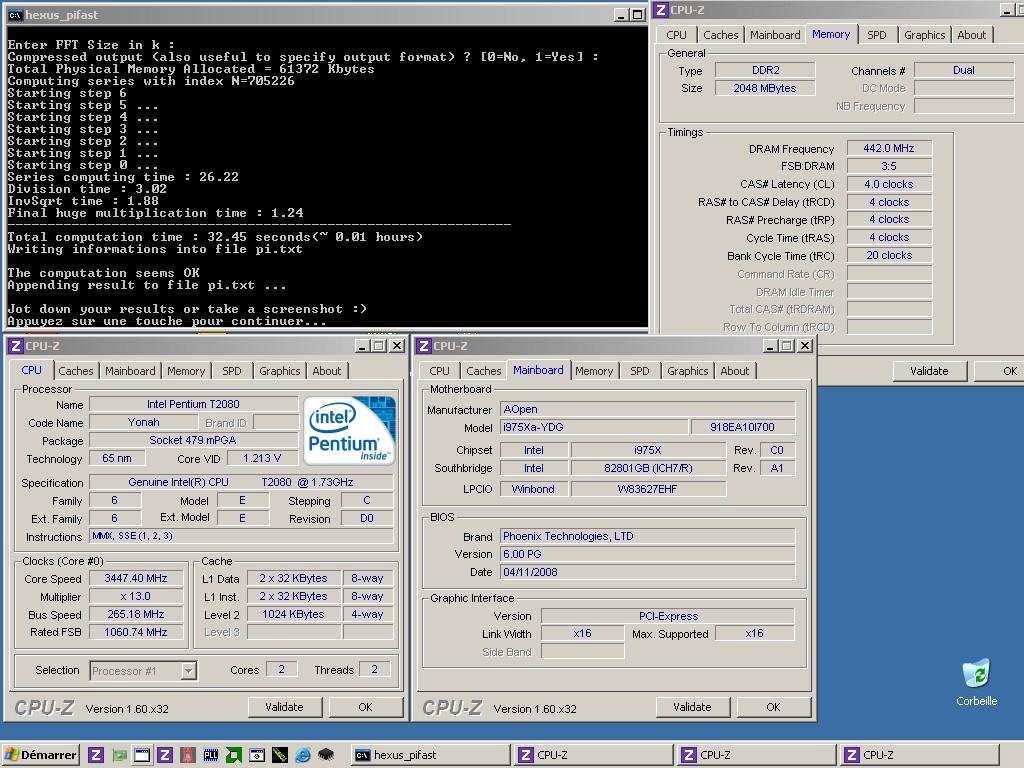The width and height of the screenshot is (1024, 768).
Task: Click DRAM Frequency value 442.0 MHz
Action: (889, 148)
